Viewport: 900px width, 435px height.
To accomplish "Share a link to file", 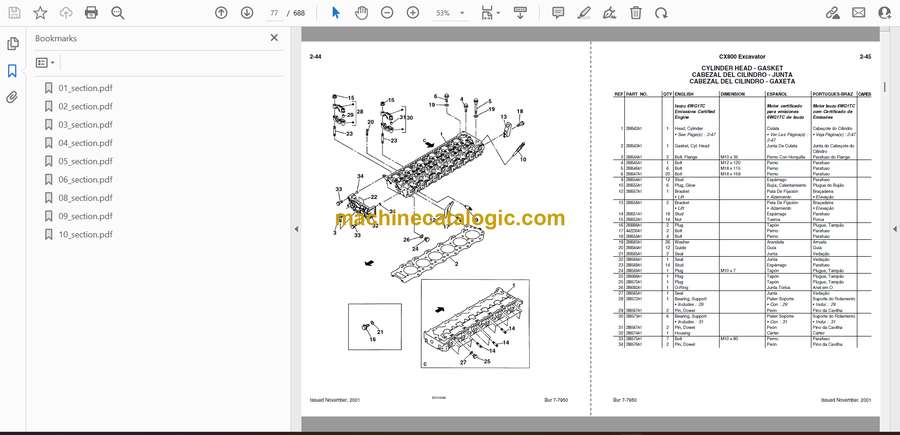I will 832,13.
